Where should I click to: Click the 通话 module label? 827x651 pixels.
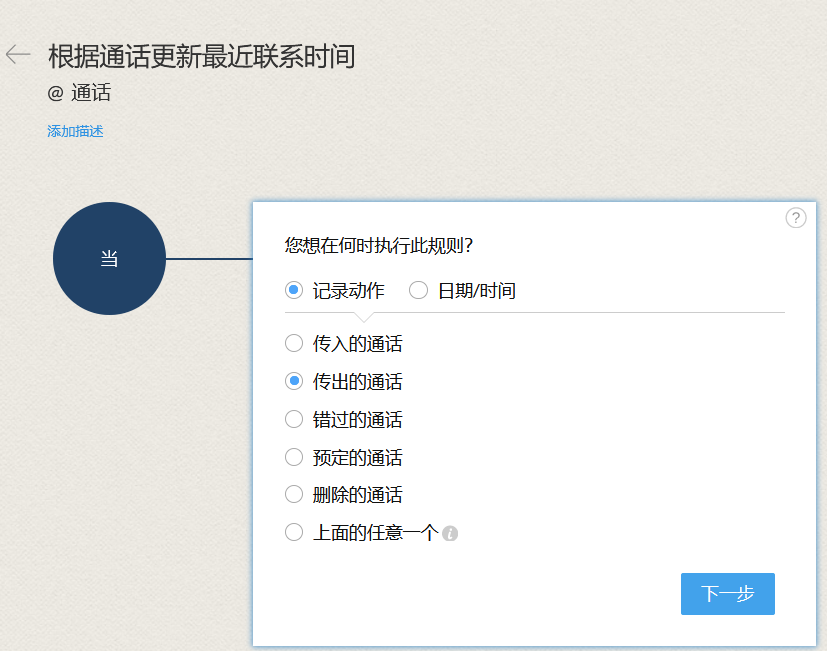91,94
